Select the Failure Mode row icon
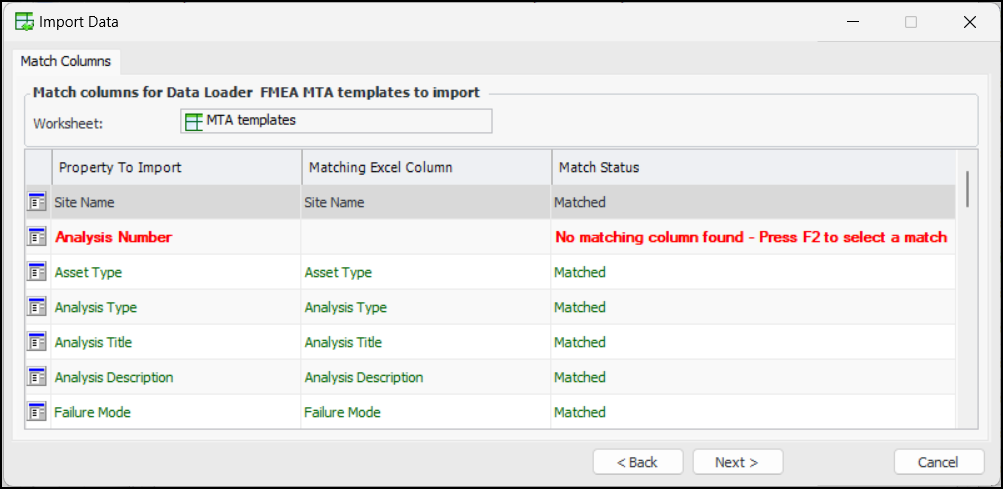The height and width of the screenshot is (489, 1003). pos(37,412)
